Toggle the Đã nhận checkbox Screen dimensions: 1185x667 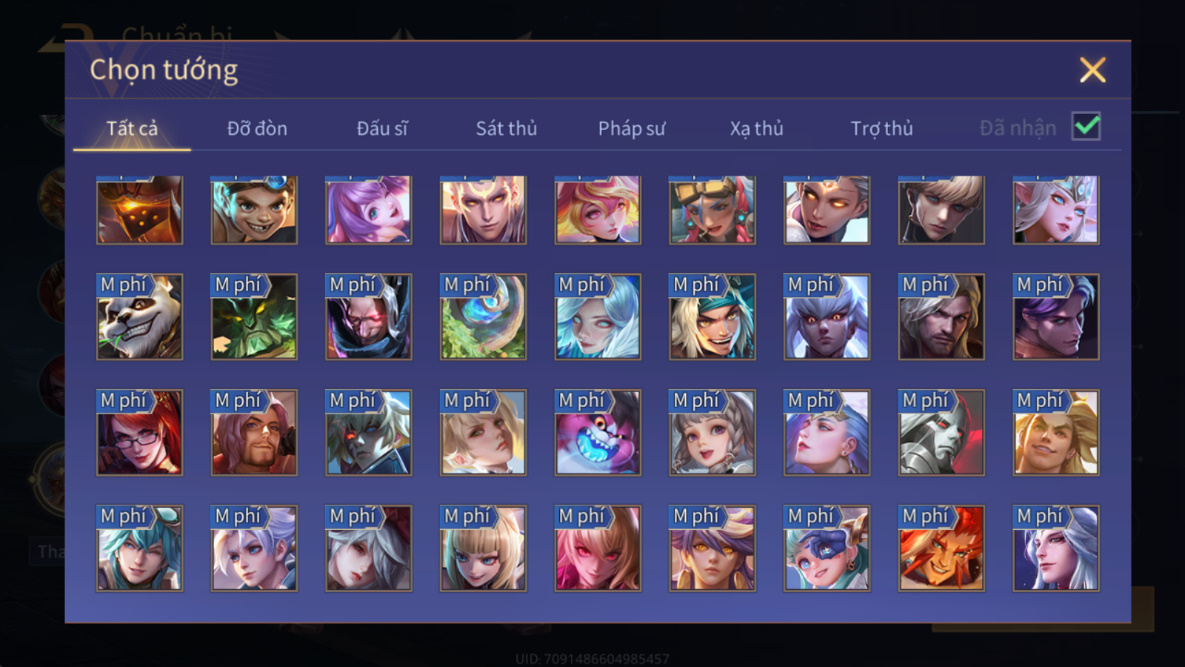pyautogui.click(x=1086, y=126)
